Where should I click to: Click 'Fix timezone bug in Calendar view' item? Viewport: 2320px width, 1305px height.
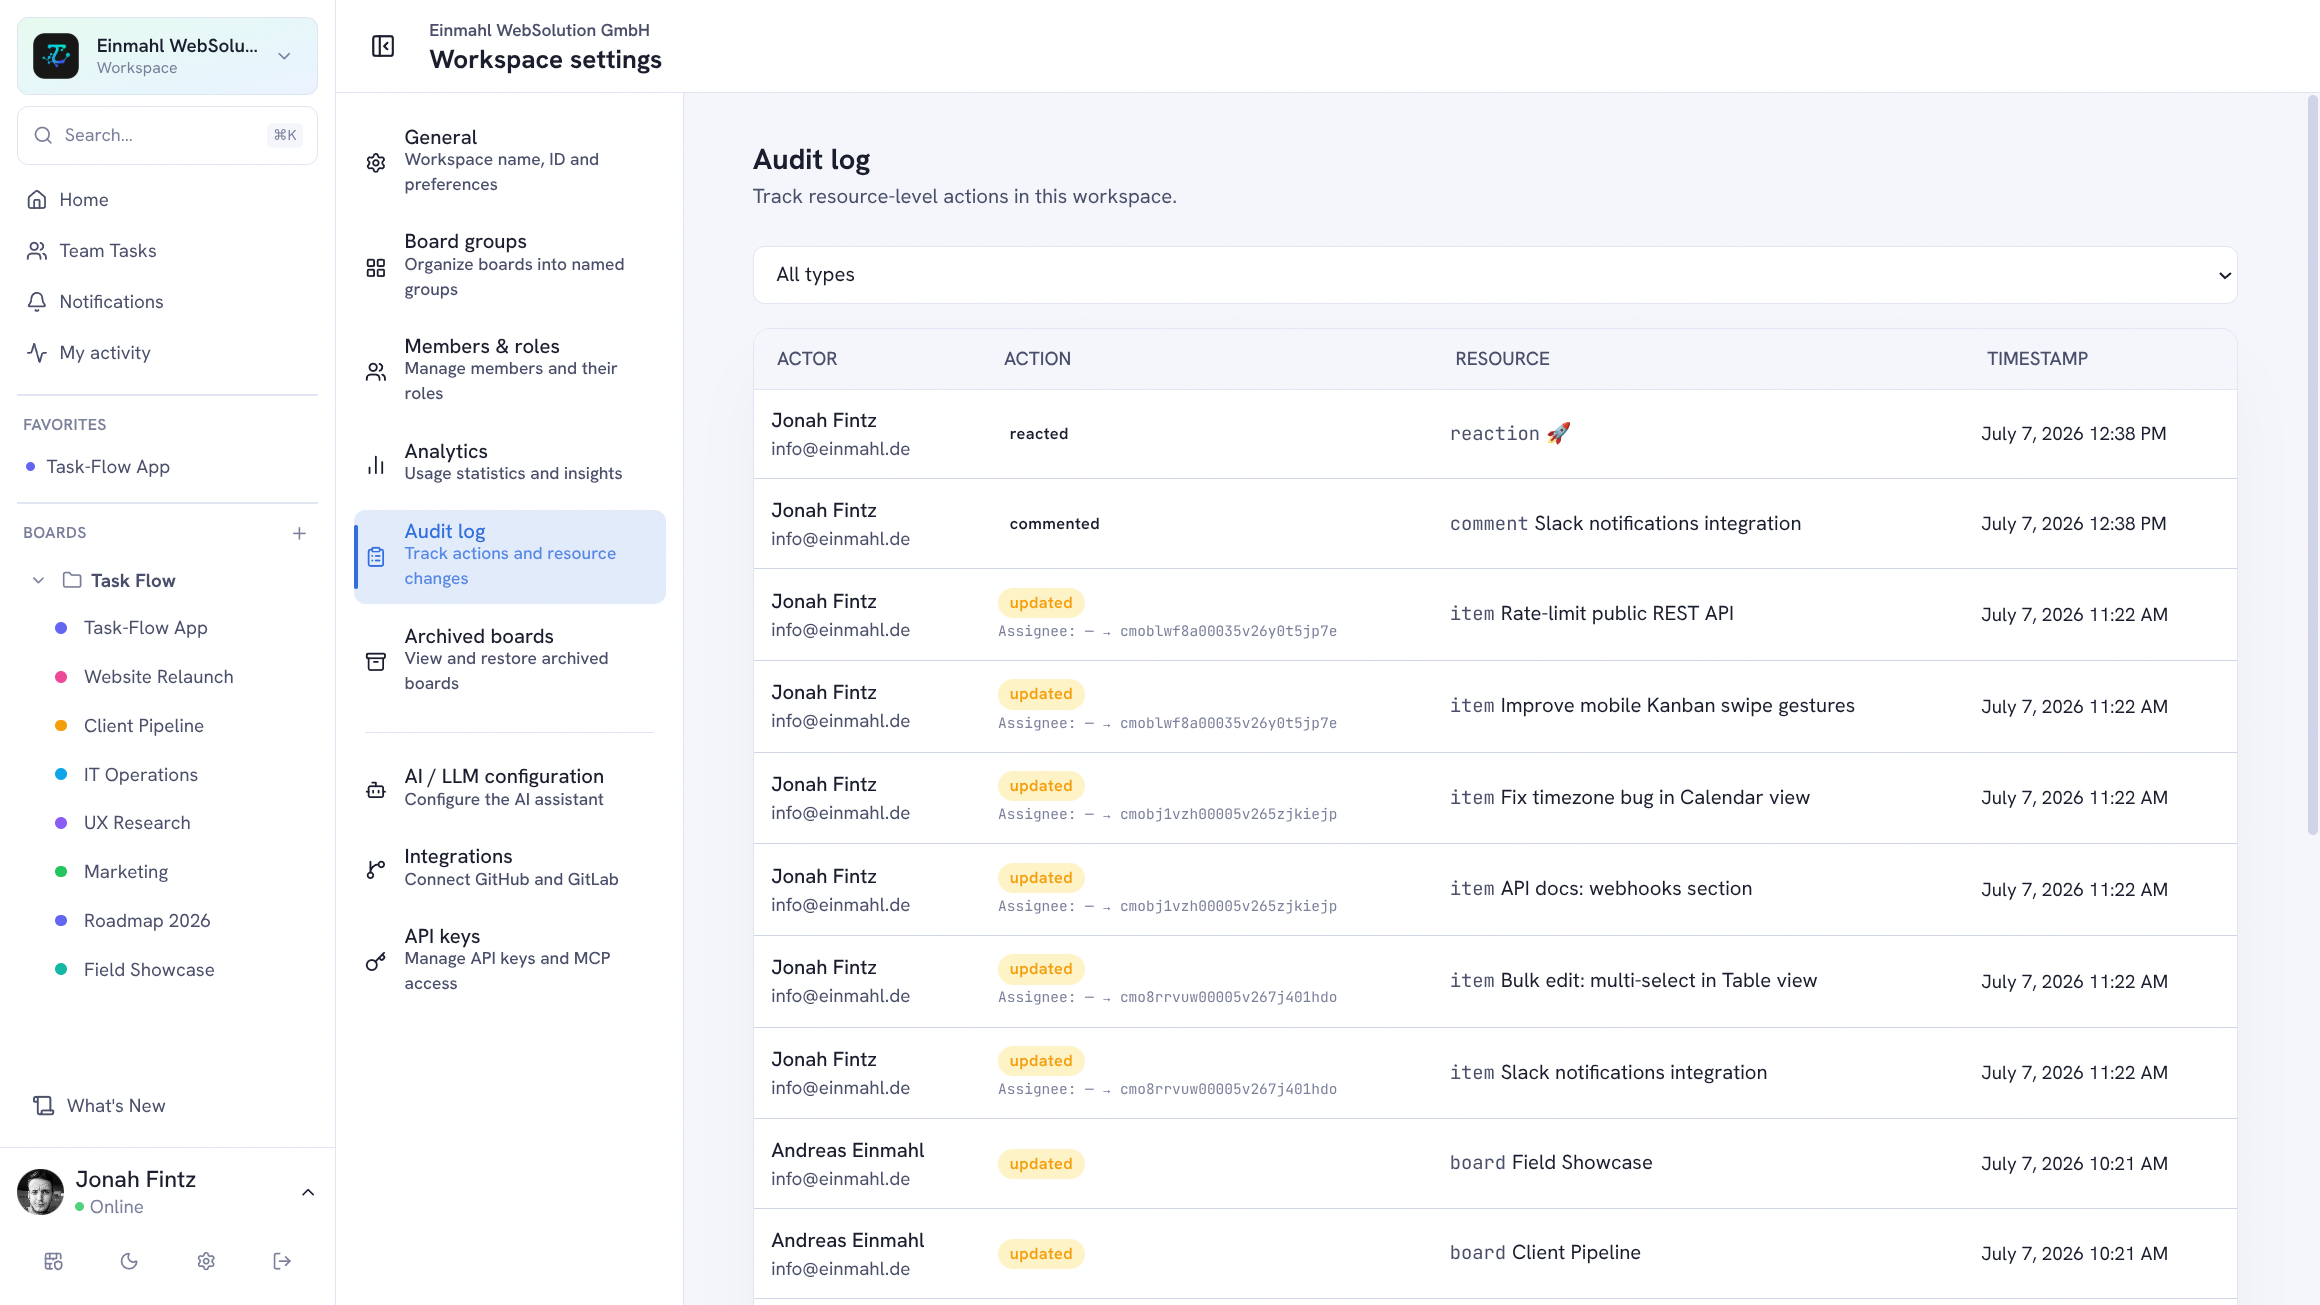point(1655,798)
